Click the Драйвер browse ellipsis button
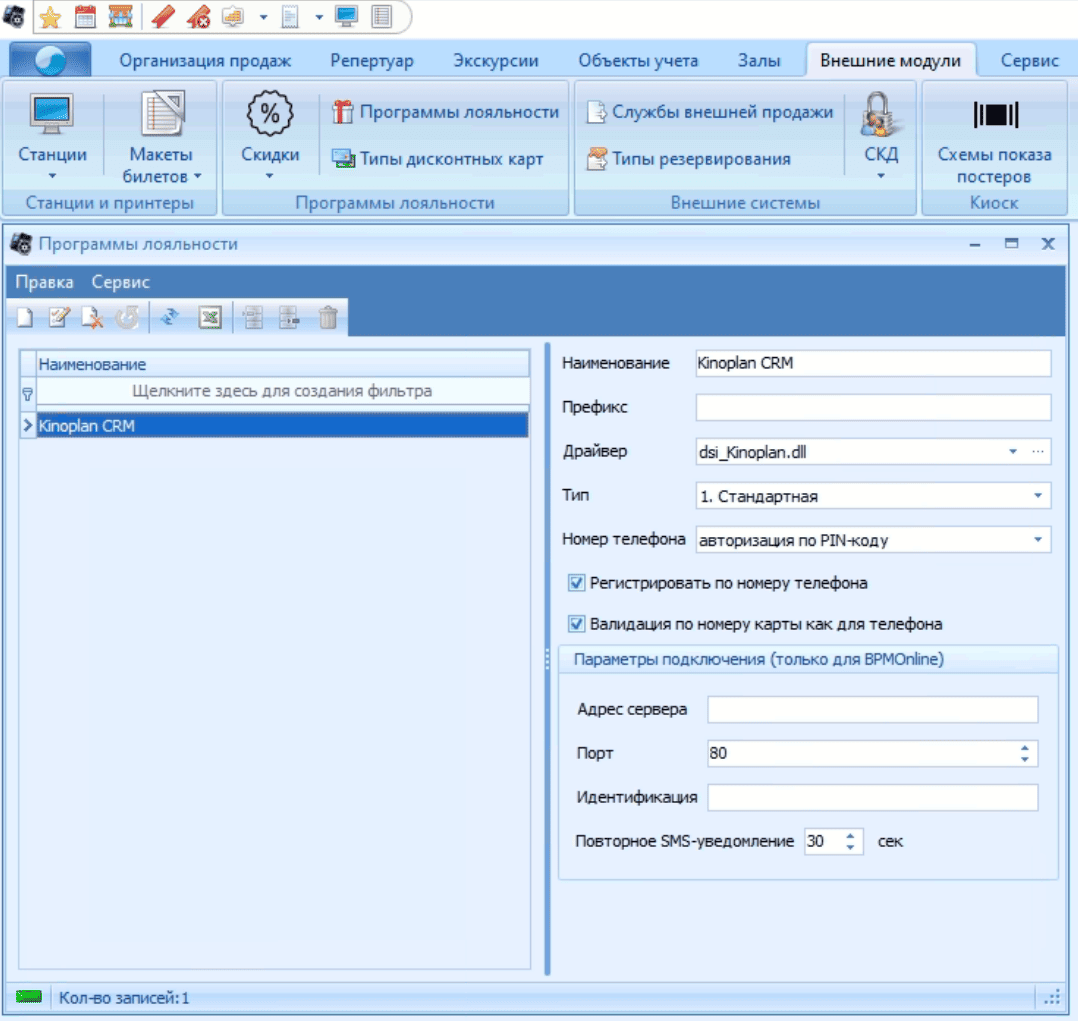Image resolution: width=1078 pixels, height=1021 pixels. (x=1038, y=452)
